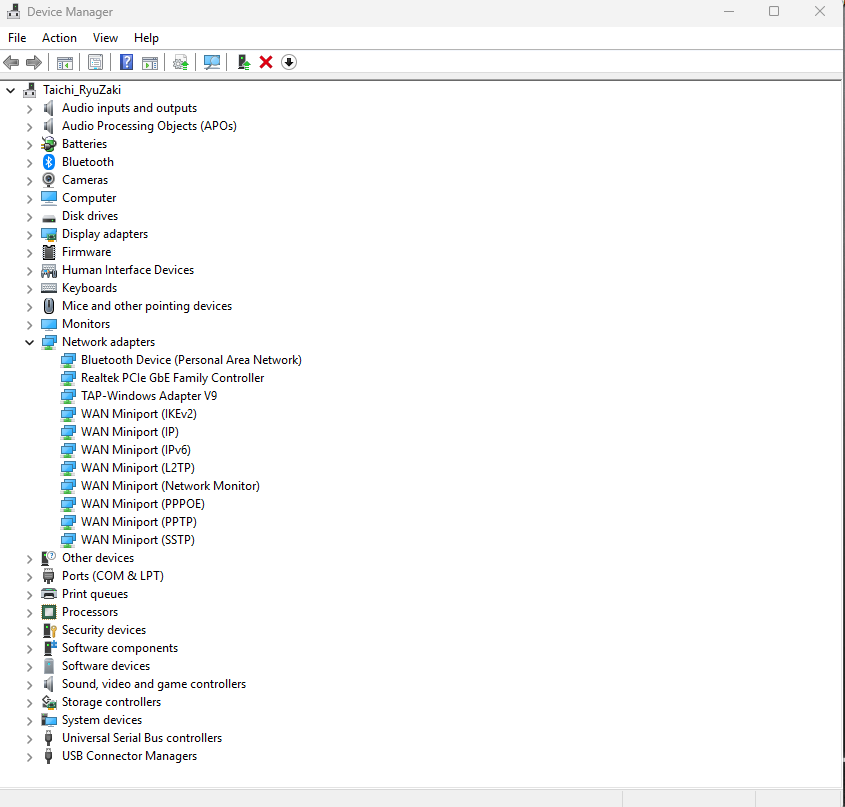Expand Ports (COM & LPT)
This screenshot has height=807, width=845.
pyautogui.click(x=29, y=576)
